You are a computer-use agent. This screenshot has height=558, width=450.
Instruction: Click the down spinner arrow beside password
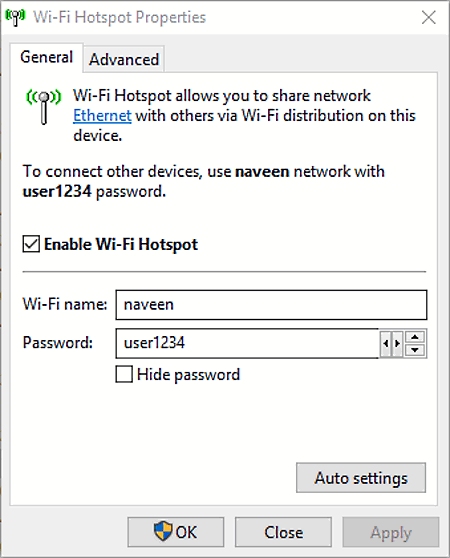point(415,350)
